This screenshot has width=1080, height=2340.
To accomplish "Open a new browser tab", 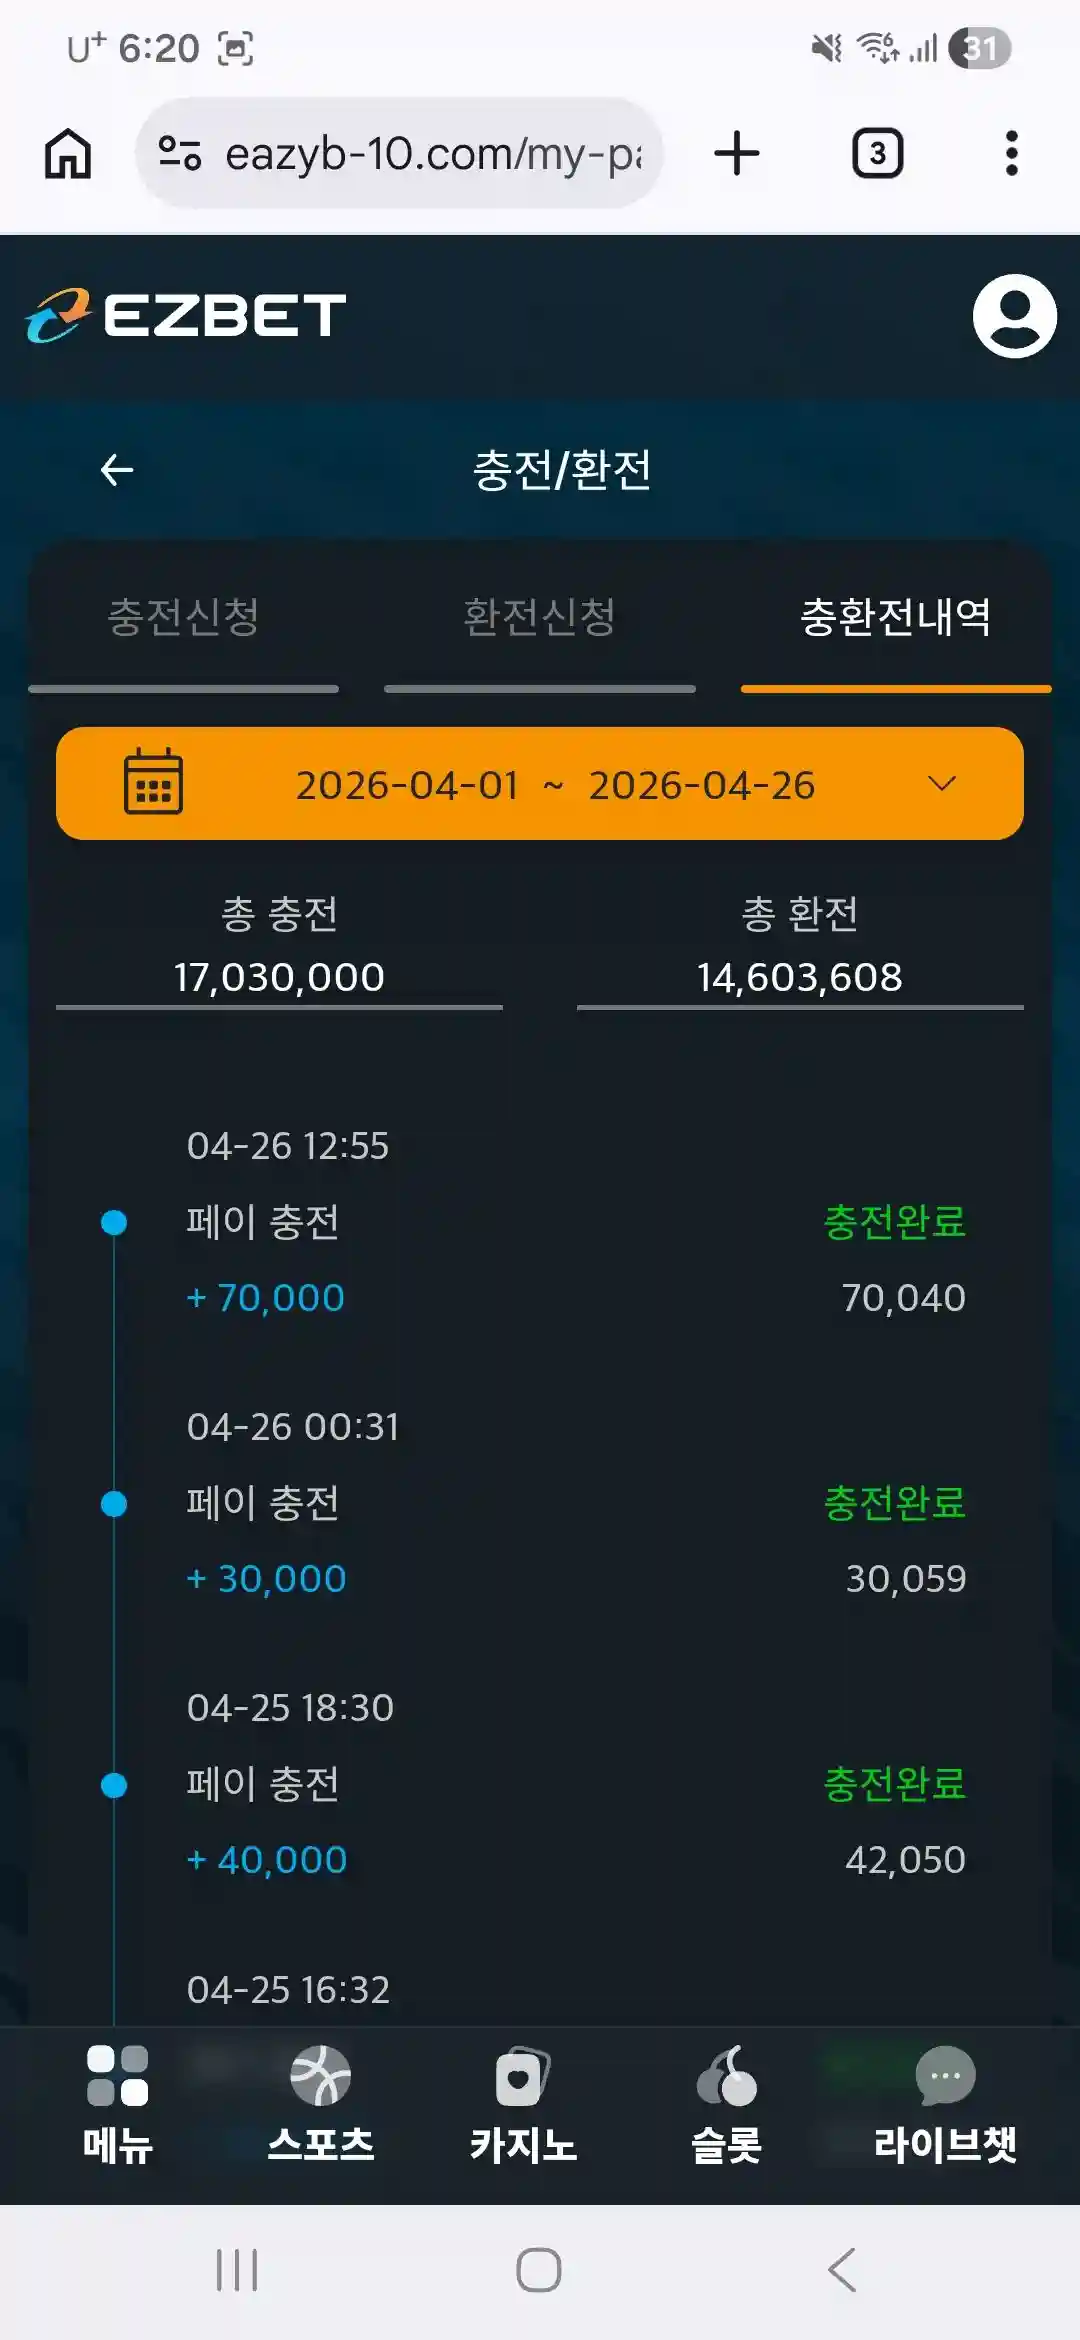I will coord(737,154).
